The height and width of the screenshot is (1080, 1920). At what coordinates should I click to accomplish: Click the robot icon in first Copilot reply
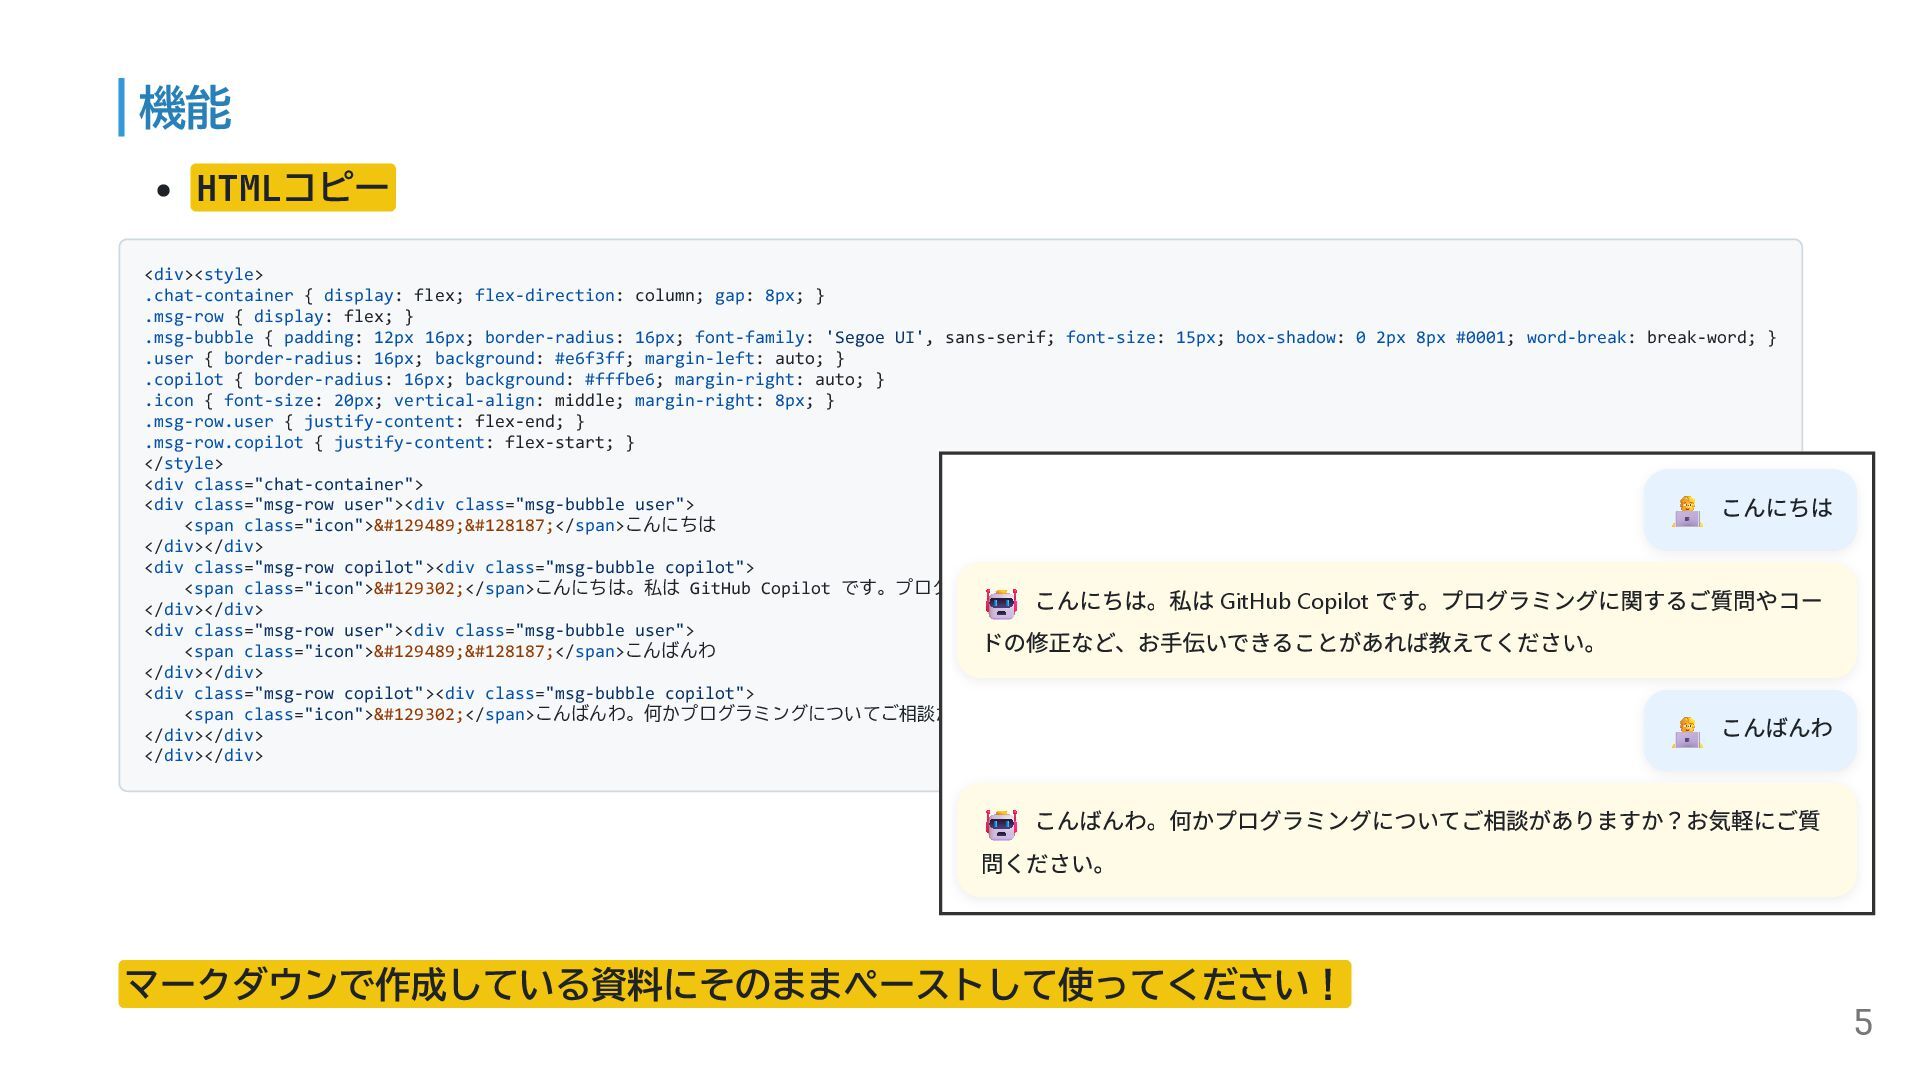click(x=1001, y=603)
